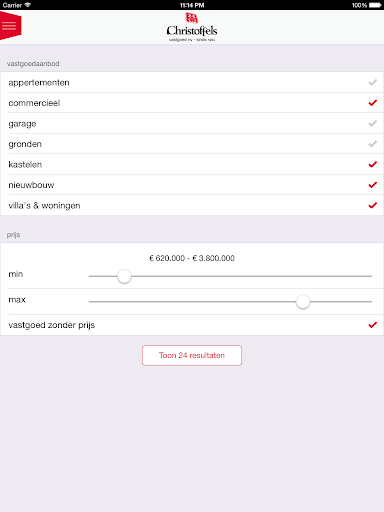Viewport: 384px width, 512px height.
Task: Select the garage row label
Action: (x=22, y=124)
